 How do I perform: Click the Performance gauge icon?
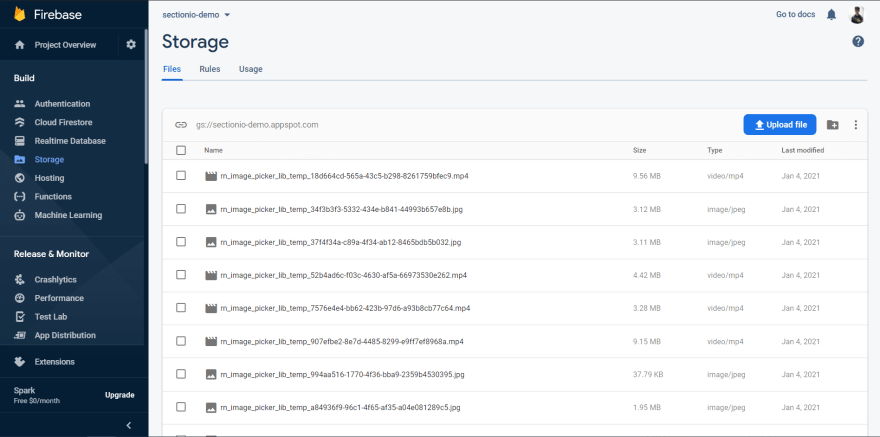point(20,298)
